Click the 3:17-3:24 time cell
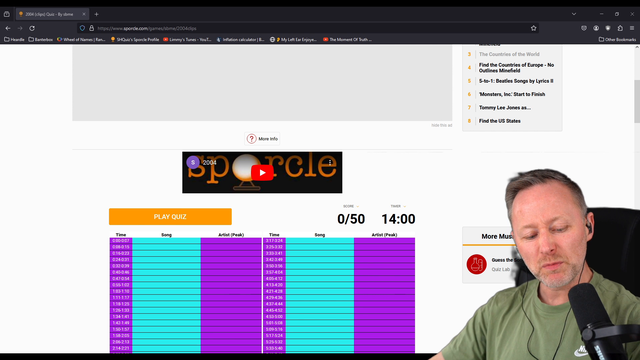 (274, 241)
